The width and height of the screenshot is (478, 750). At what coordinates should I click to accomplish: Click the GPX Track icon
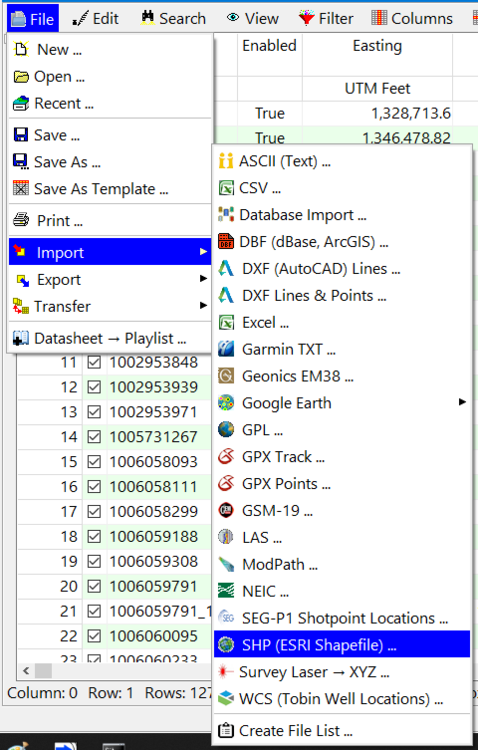(226, 457)
